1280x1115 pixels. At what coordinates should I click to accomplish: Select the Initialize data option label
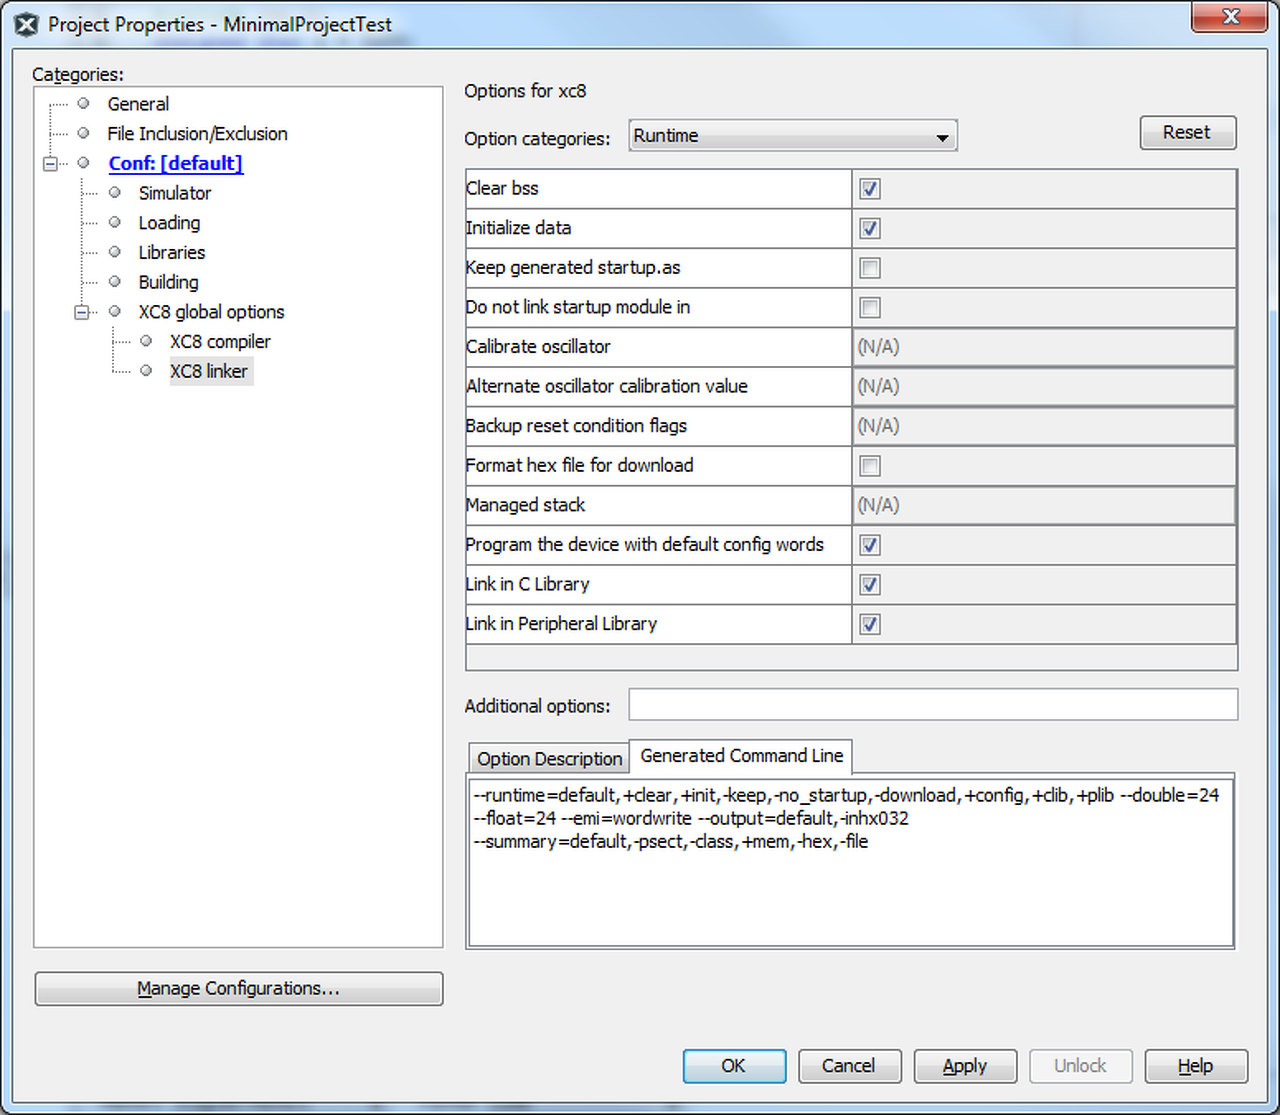tap(518, 228)
